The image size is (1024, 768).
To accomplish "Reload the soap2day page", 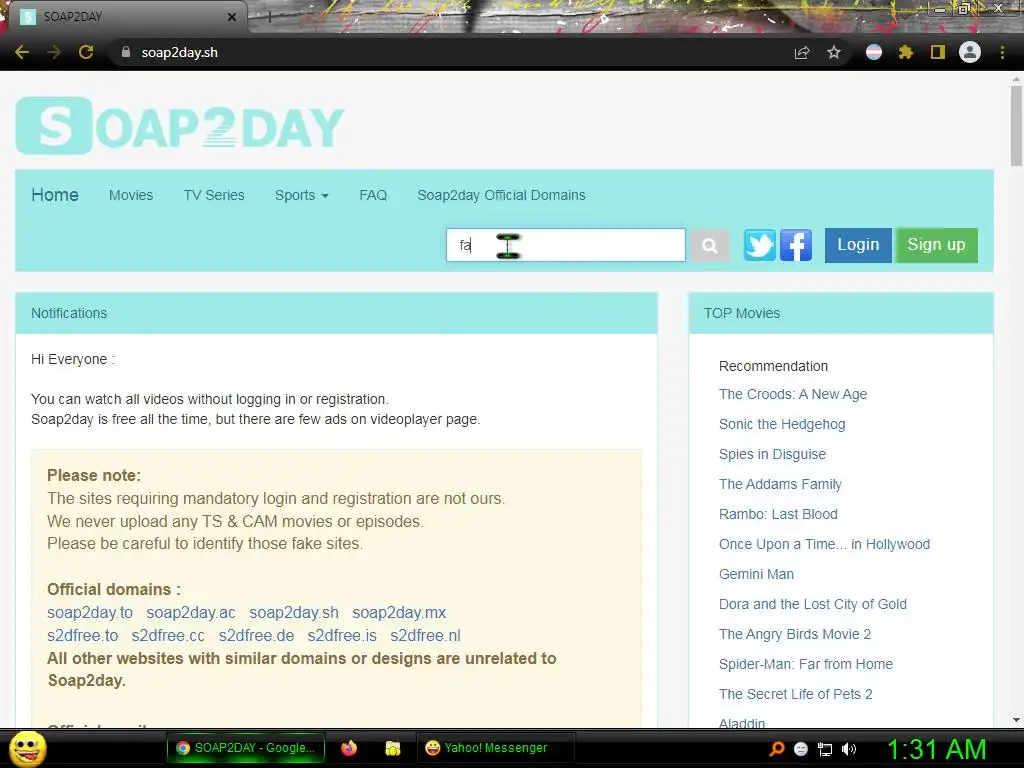I will coord(86,52).
